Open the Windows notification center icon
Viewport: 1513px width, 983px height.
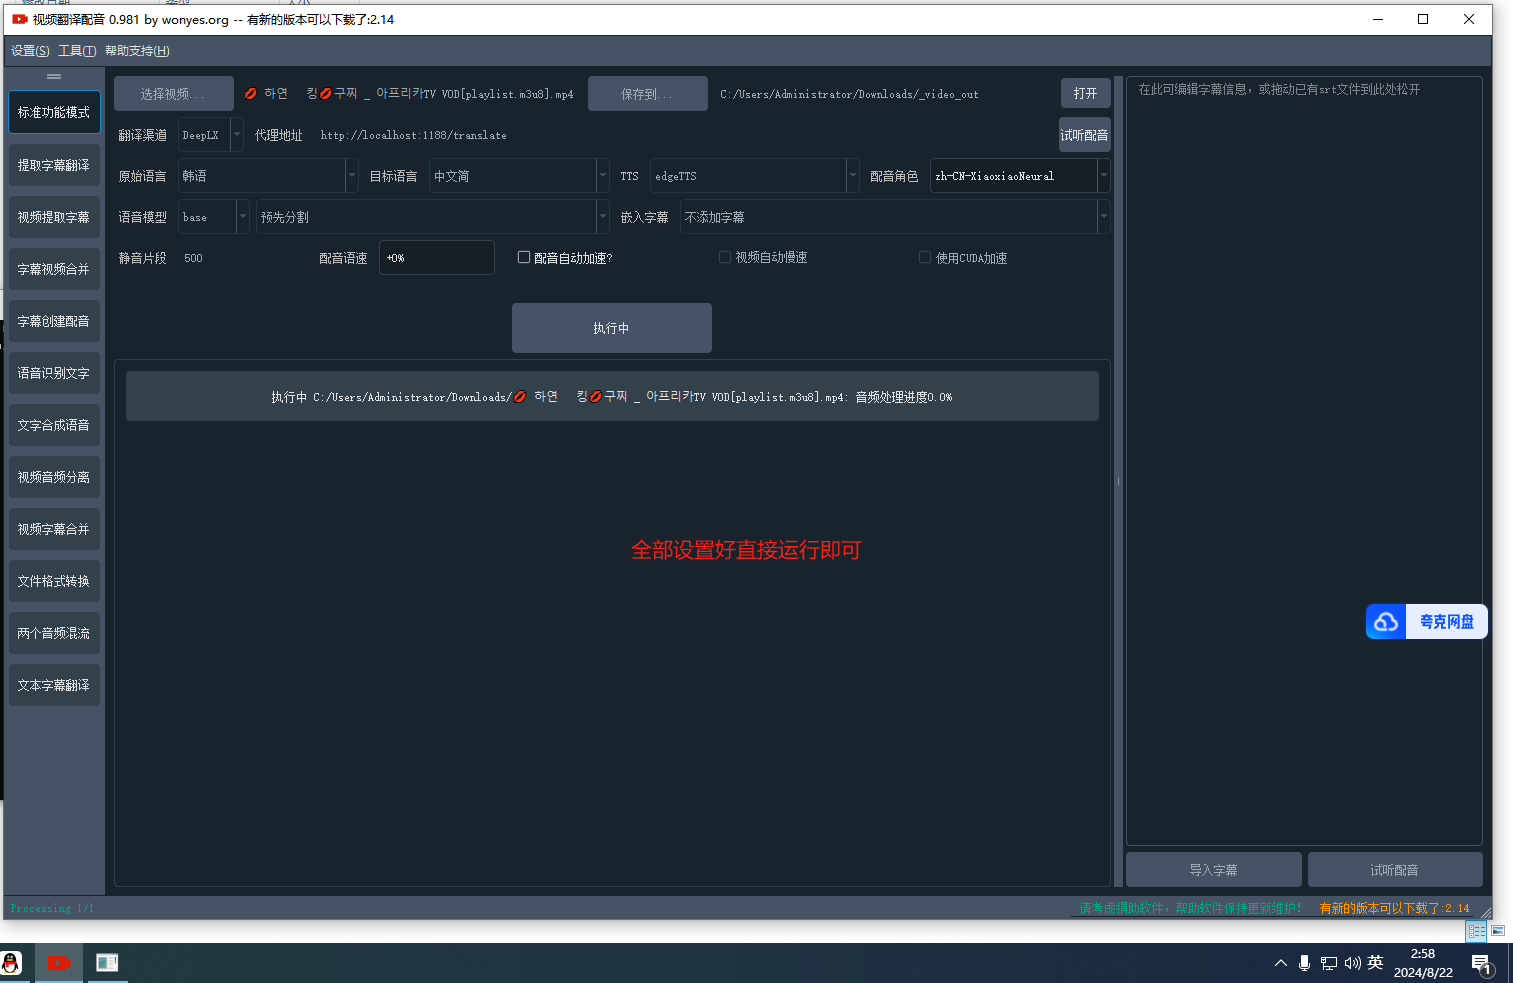pos(1481,964)
